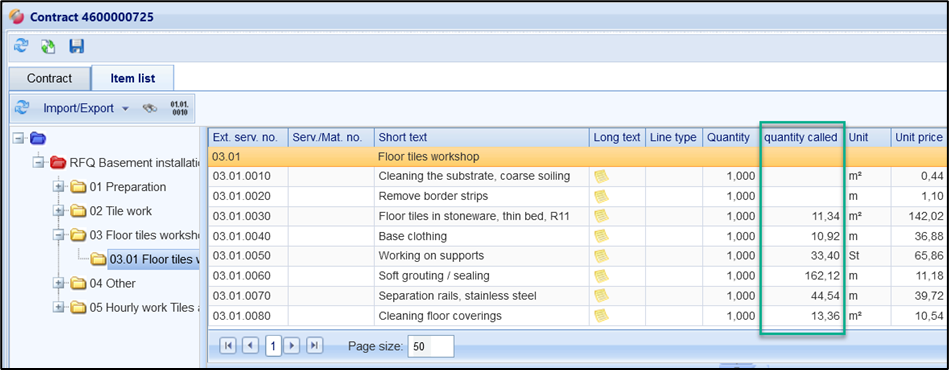Open long text note for Remove border strips

(602, 196)
